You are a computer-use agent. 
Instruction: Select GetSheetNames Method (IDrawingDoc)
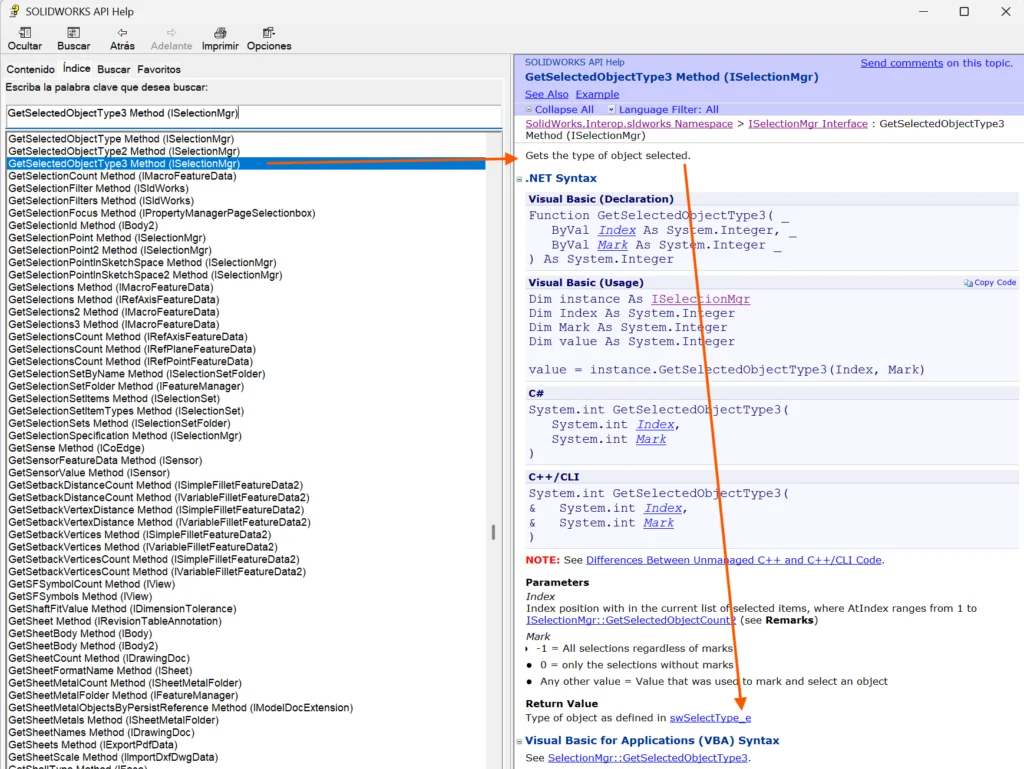(x=101, y=732)
